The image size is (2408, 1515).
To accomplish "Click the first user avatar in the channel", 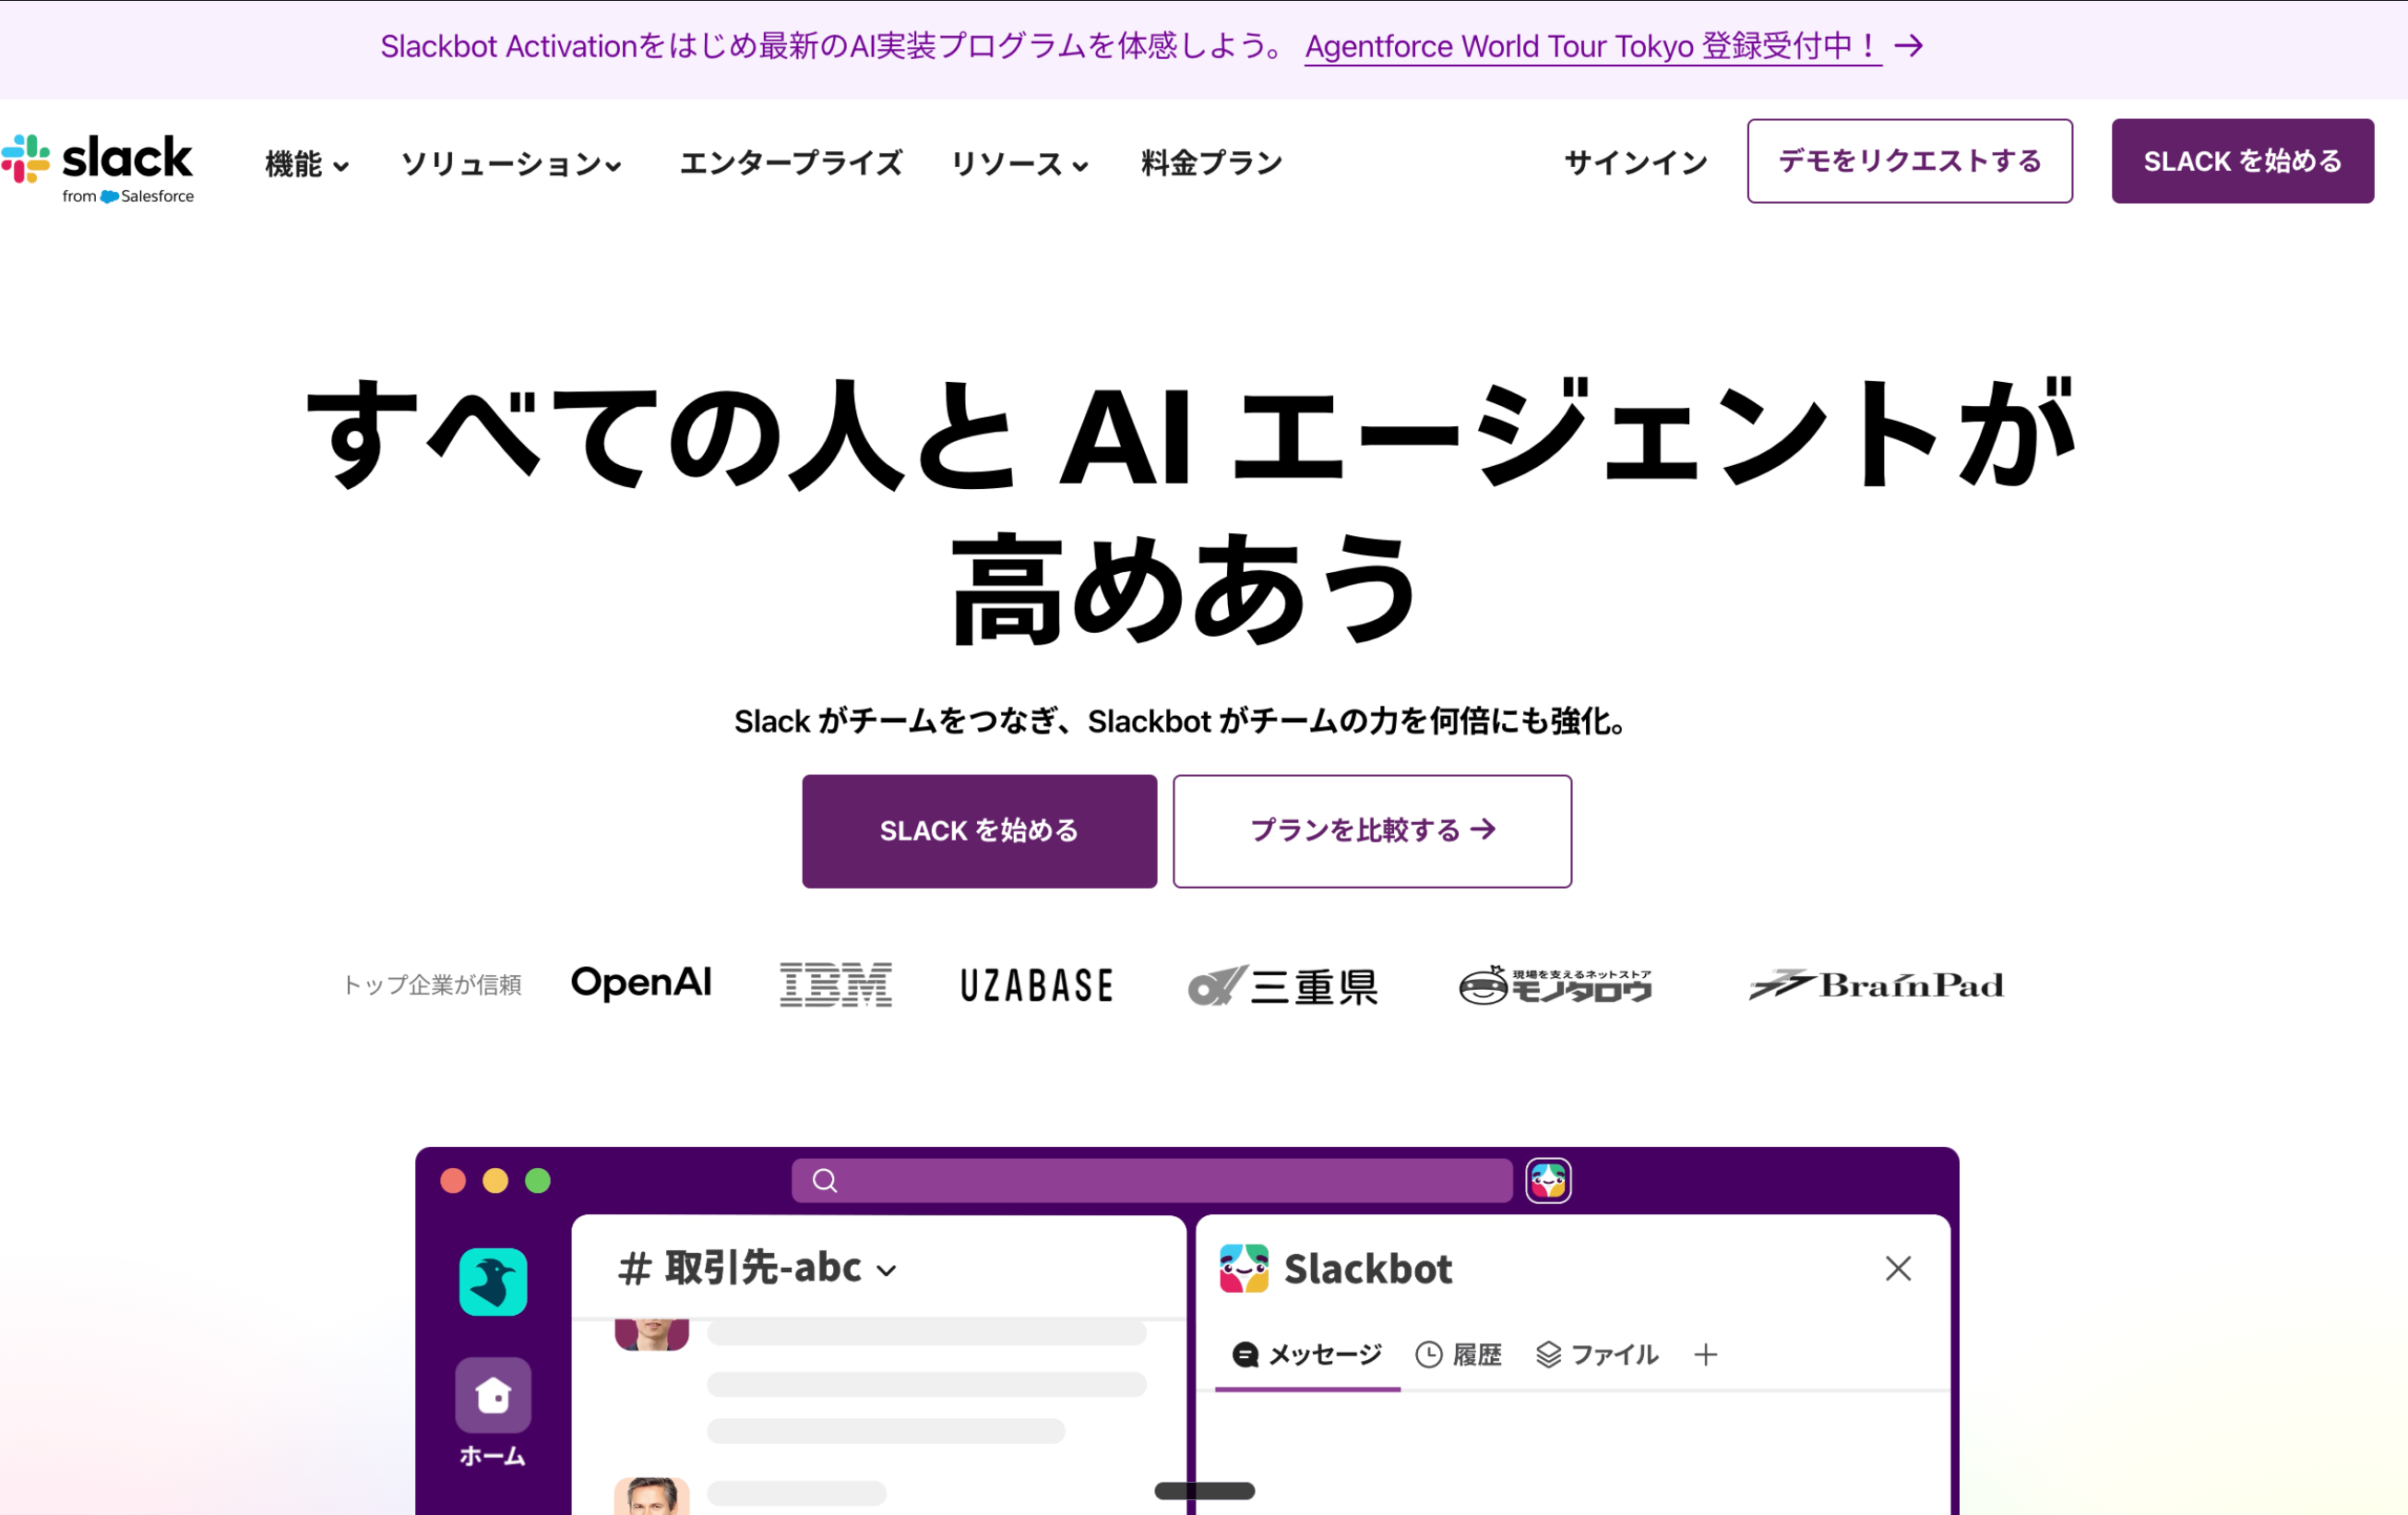I will (652, 1335).
